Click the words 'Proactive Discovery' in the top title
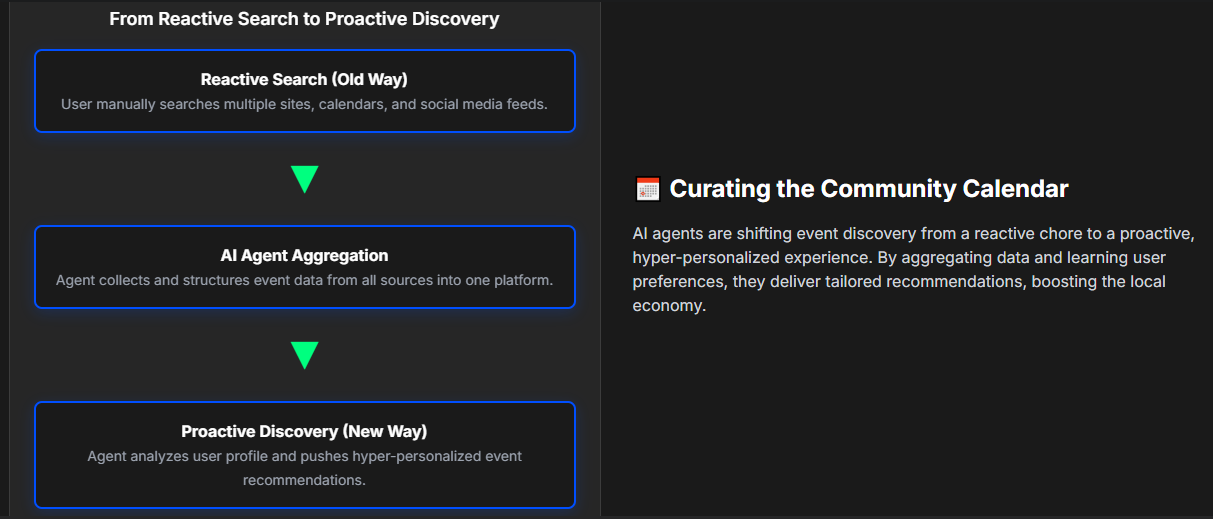This screenshot has height=519, width=1213. click(x=412, y=19)
